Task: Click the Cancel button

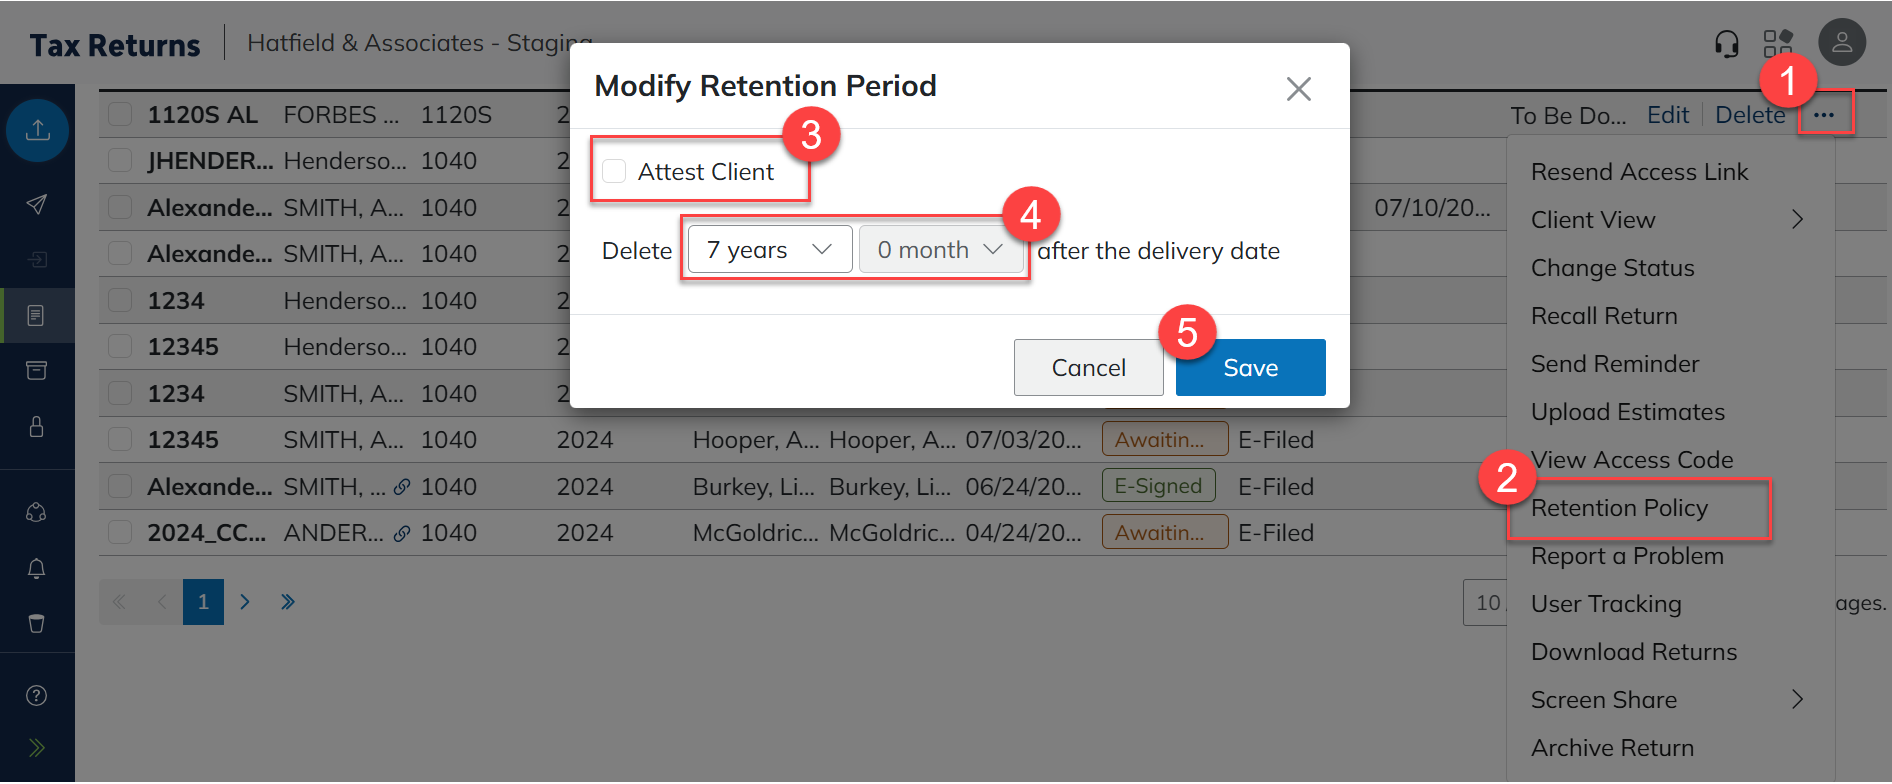Action: point(1088,368)
